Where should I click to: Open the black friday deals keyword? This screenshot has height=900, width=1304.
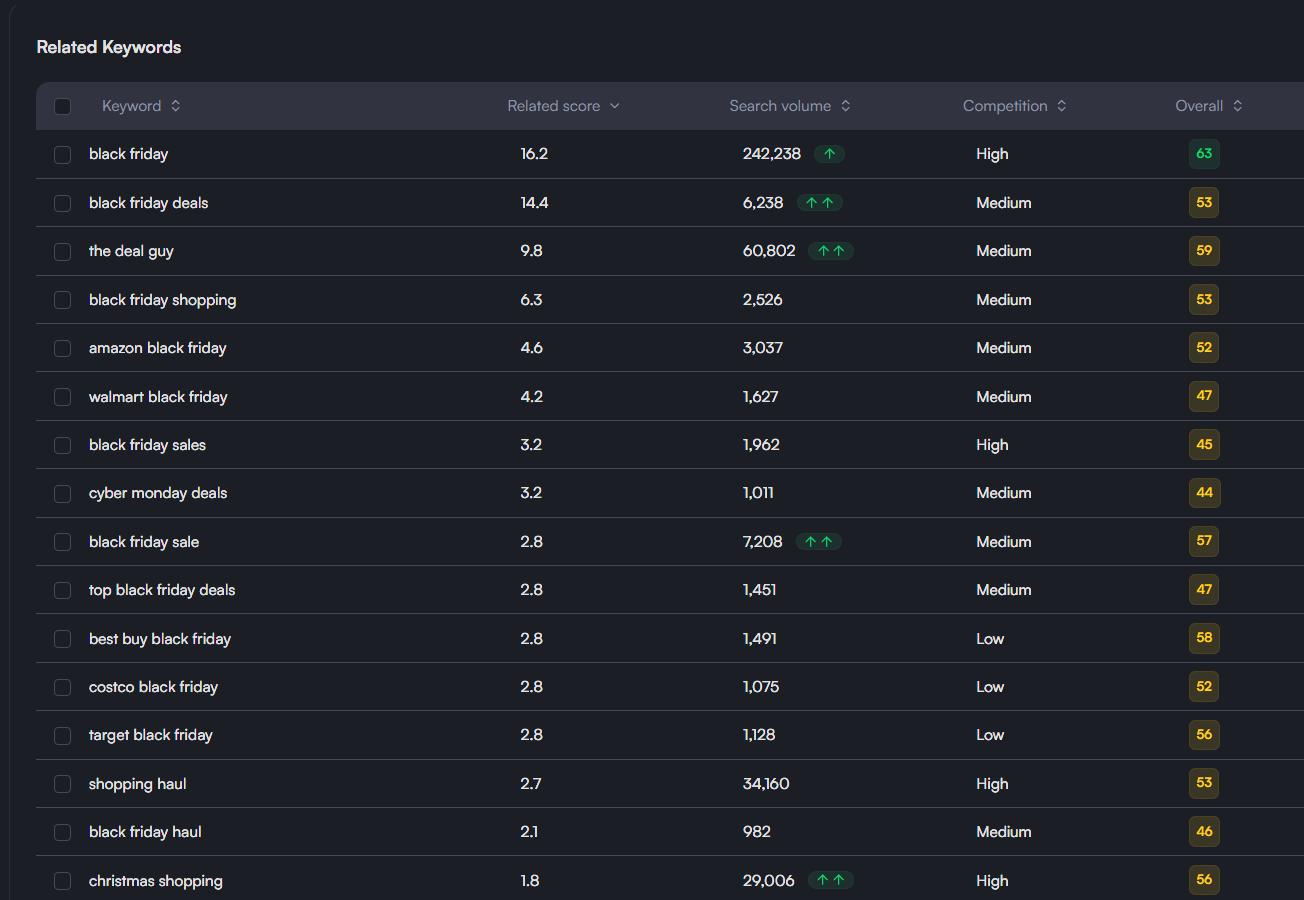(148, 202)
